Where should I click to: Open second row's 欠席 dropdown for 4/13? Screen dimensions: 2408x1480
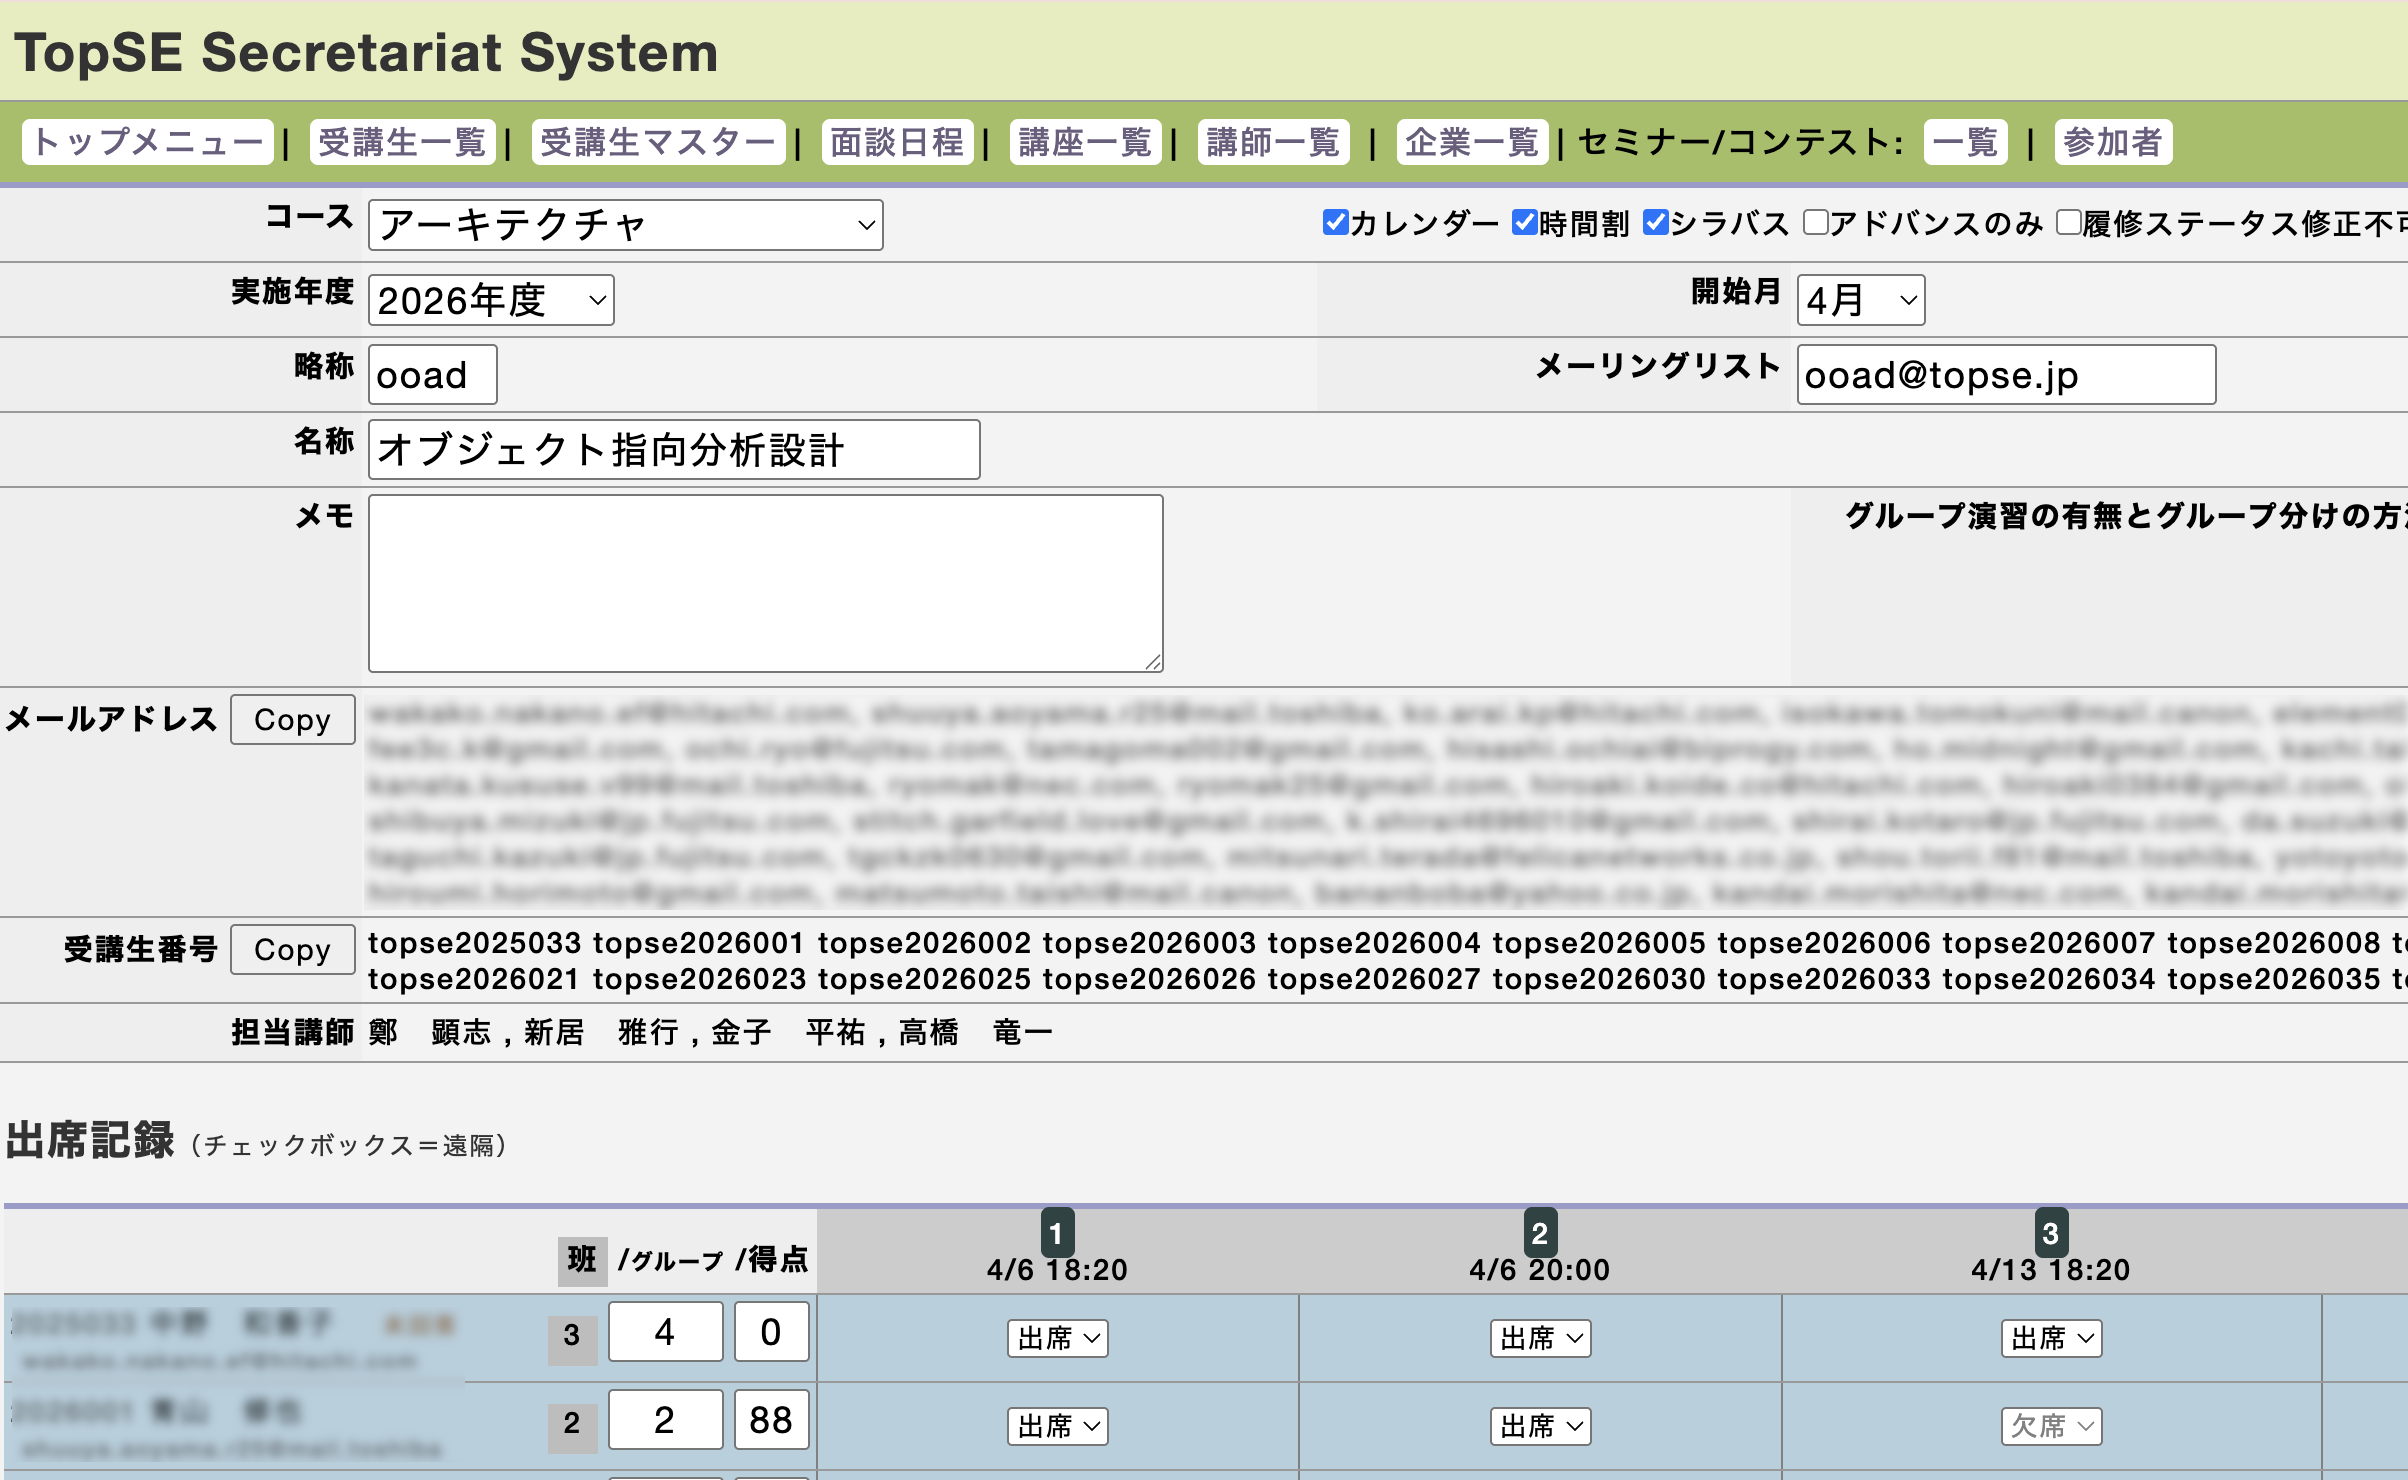2051,1426
